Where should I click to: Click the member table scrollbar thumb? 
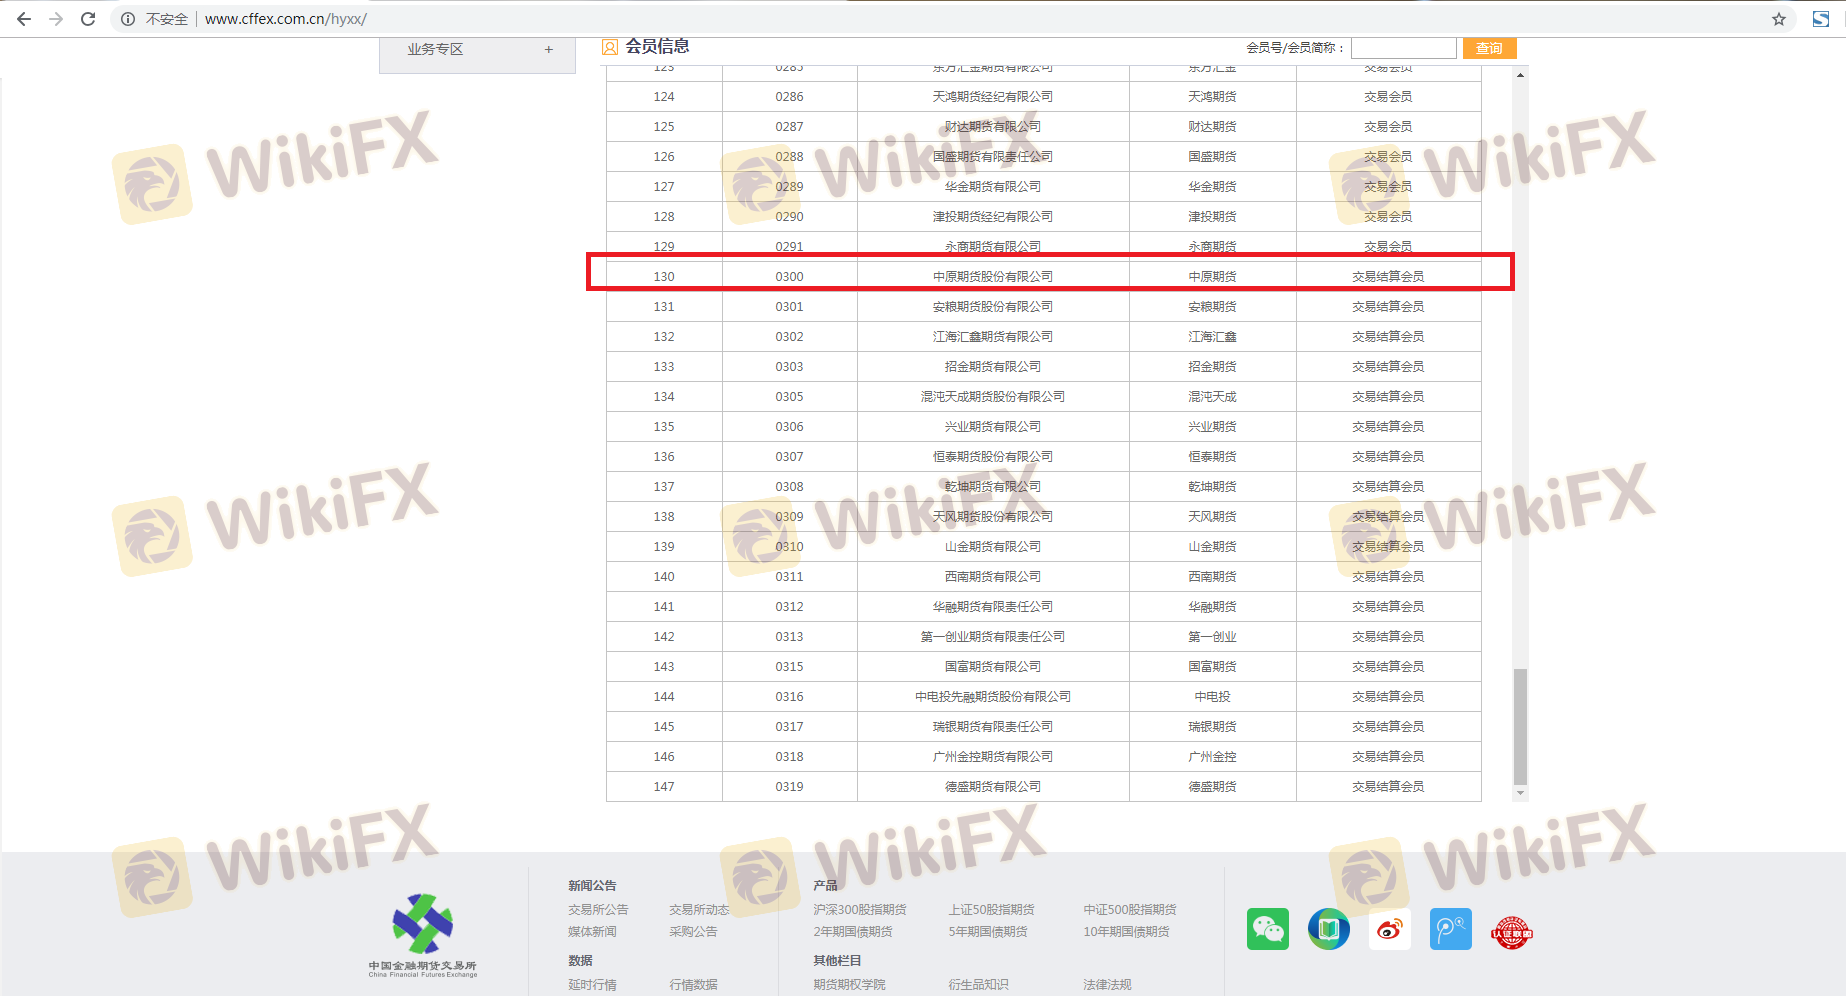pos(1520,726)
